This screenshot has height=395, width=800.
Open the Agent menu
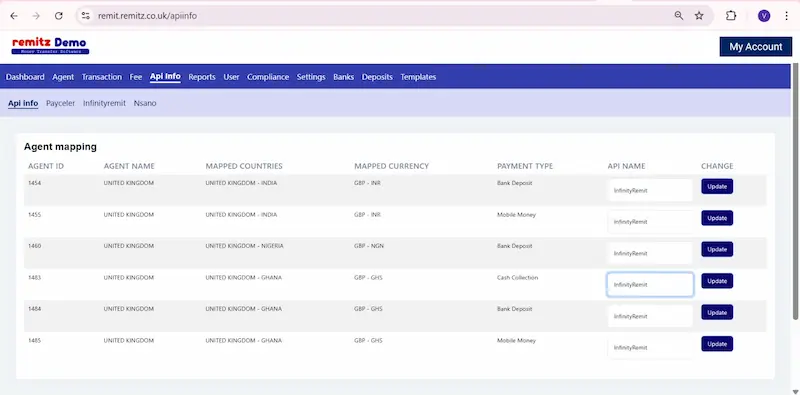(63, 77)
